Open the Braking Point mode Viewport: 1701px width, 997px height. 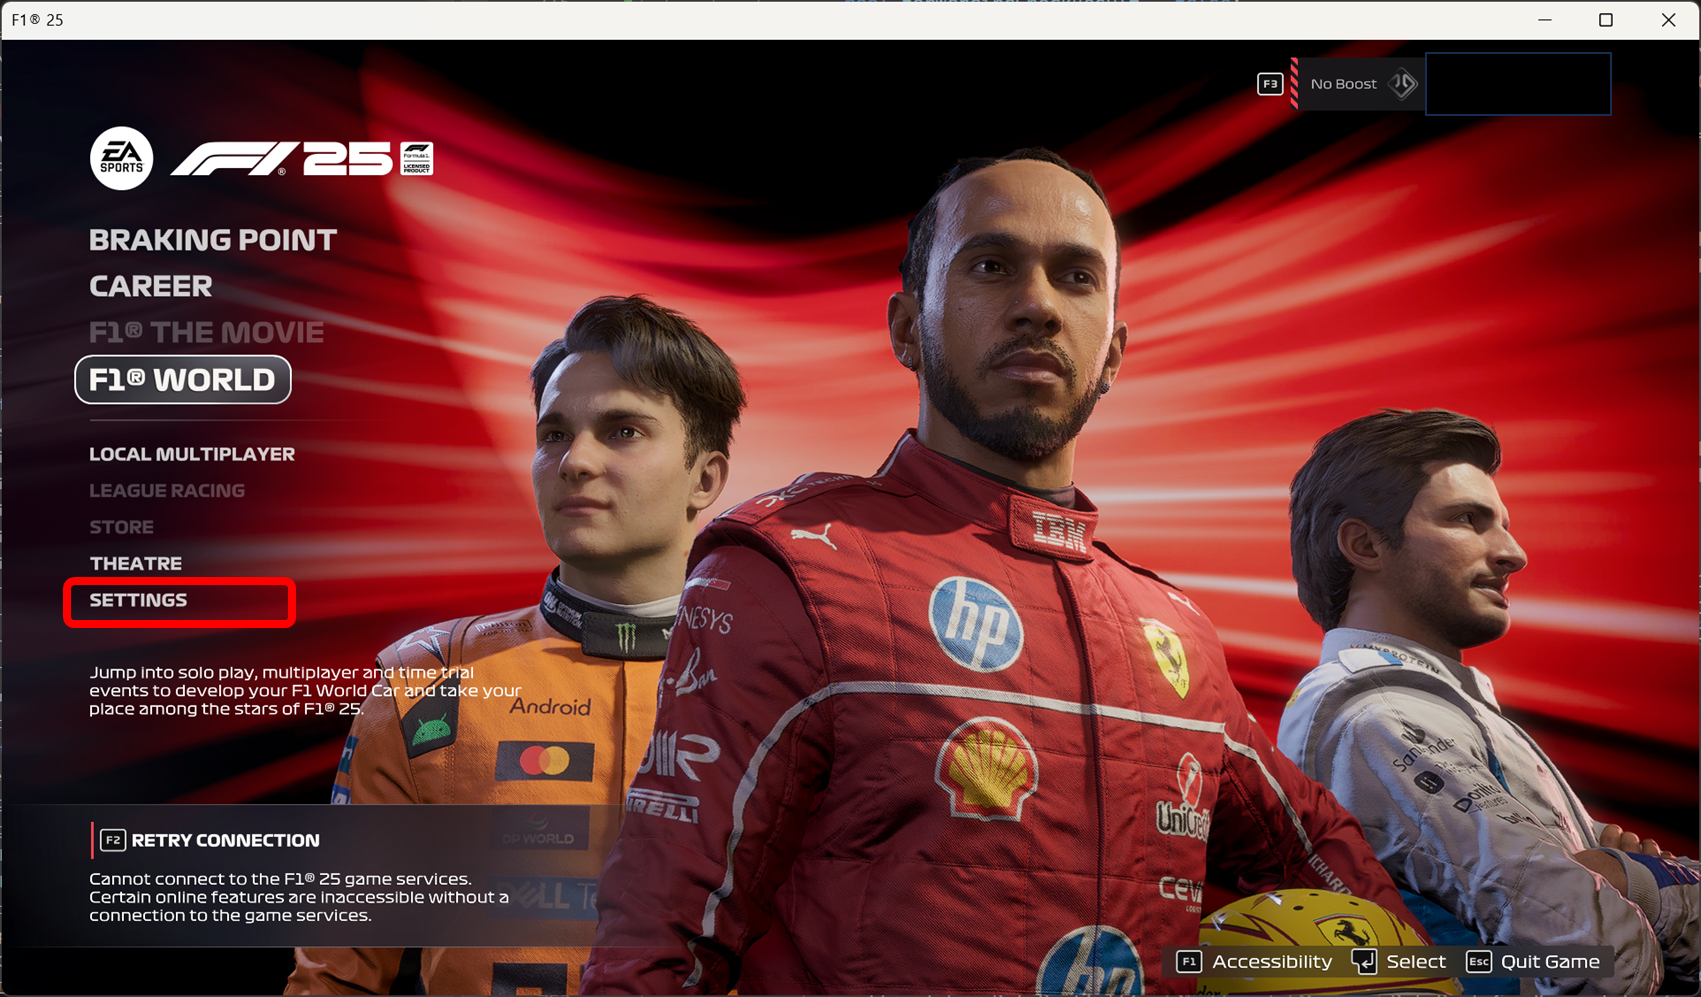pyautogui.click(x=213, y=240)
